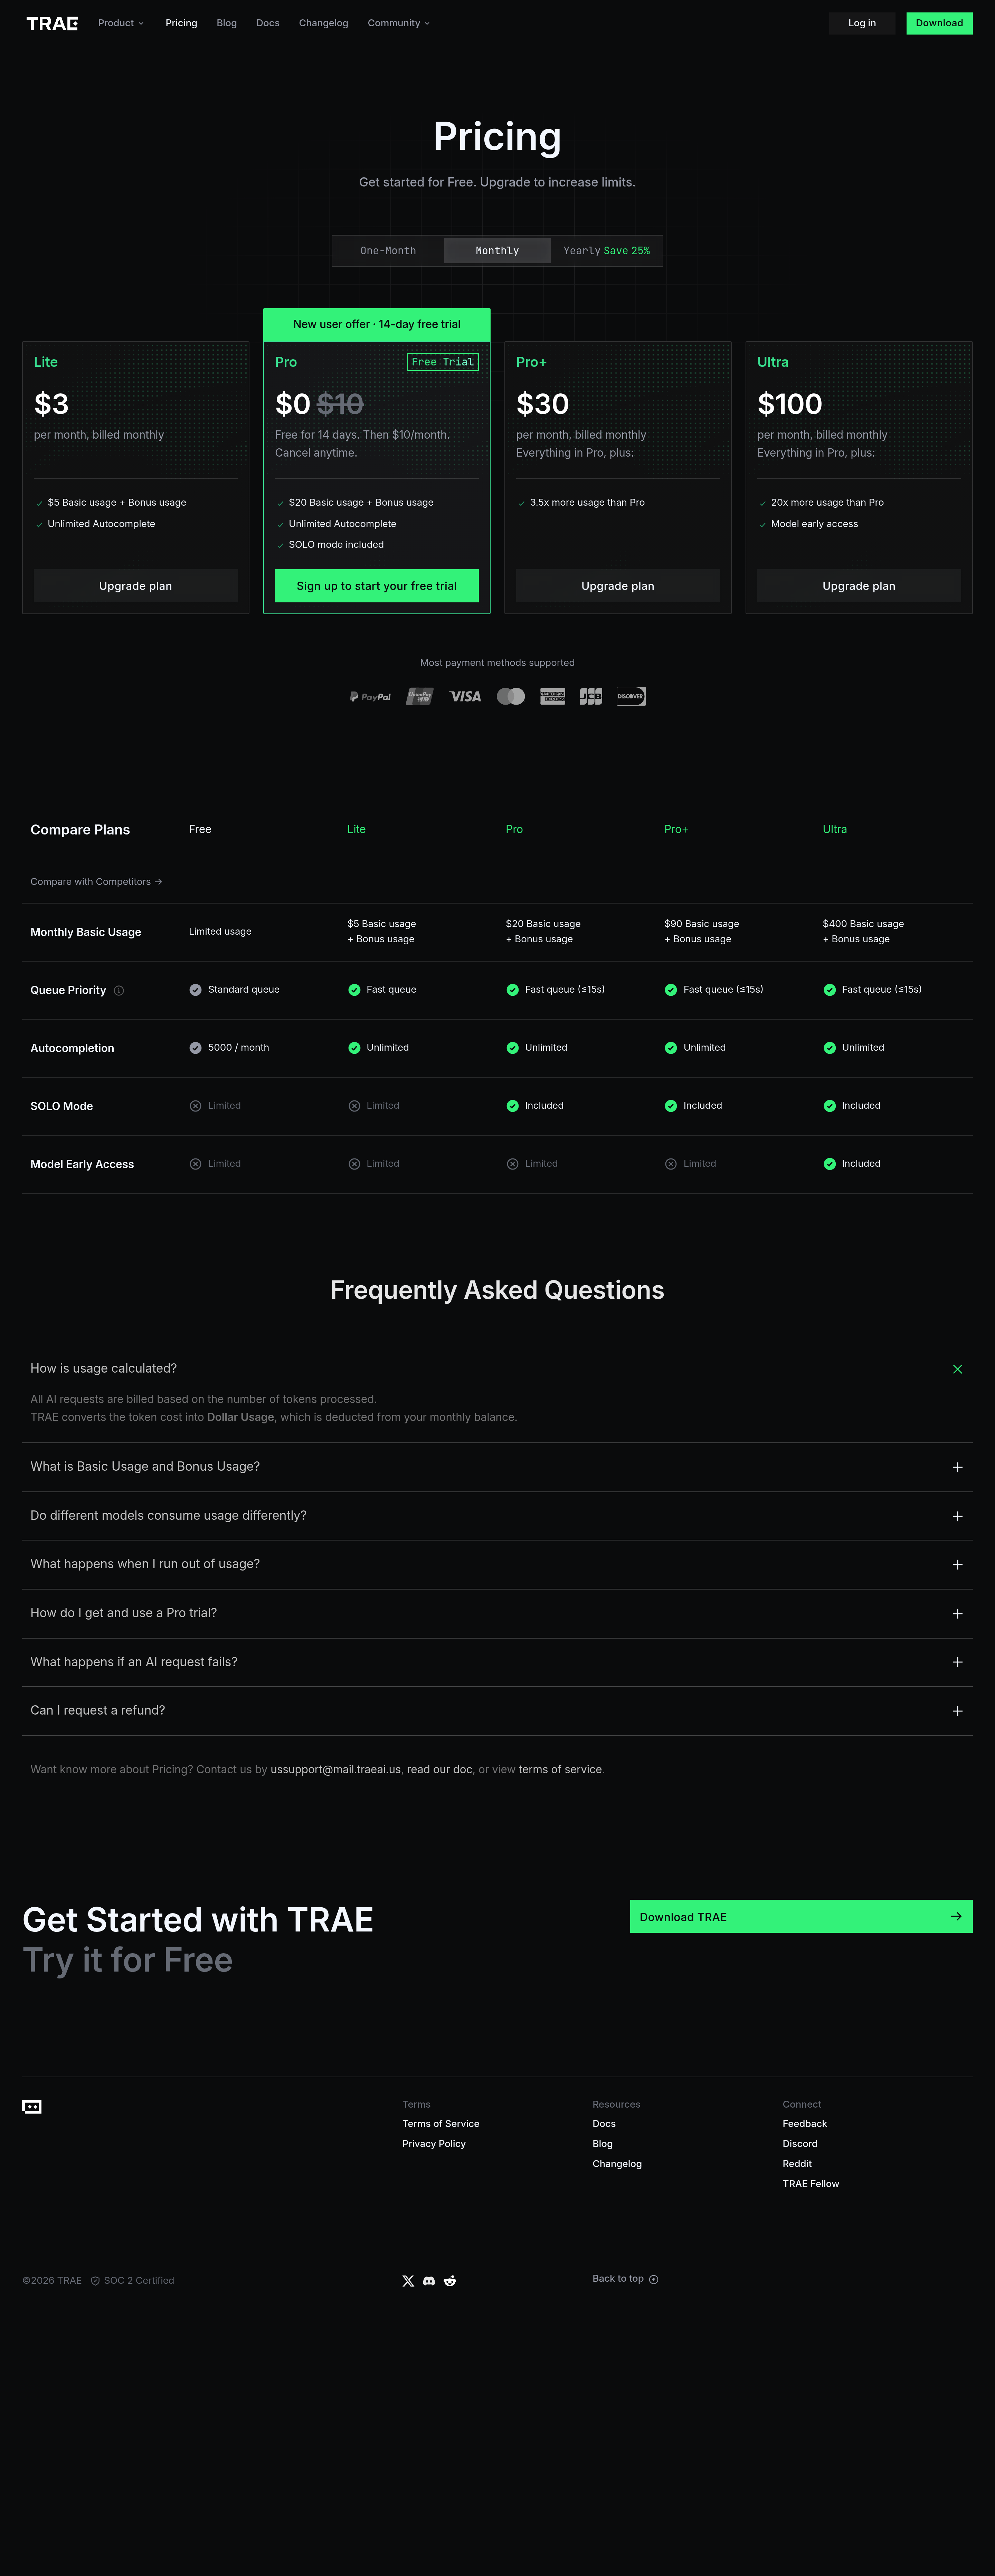995x2576 pixels.
Task: Click the Queue Priority info icon
Action: pos(119,991)
